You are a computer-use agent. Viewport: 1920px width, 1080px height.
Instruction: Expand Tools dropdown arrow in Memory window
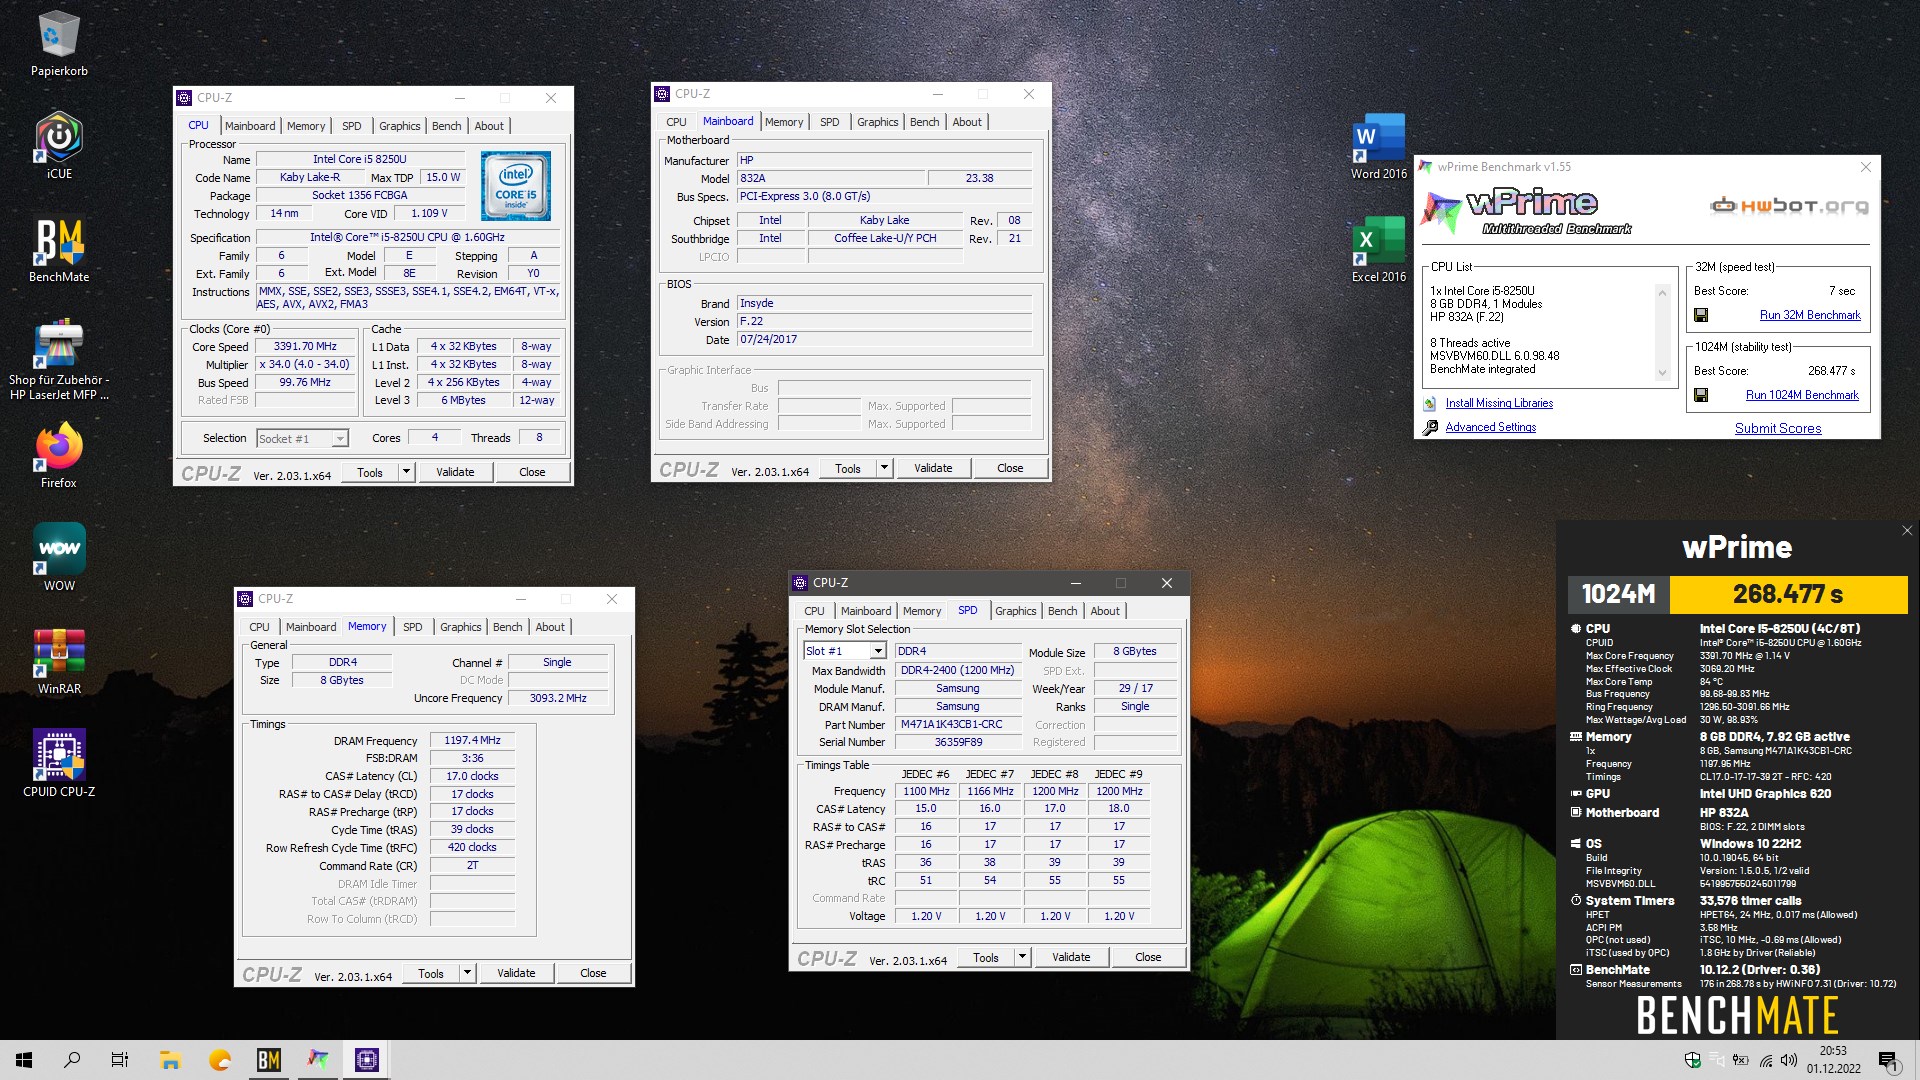coord(467,973)
